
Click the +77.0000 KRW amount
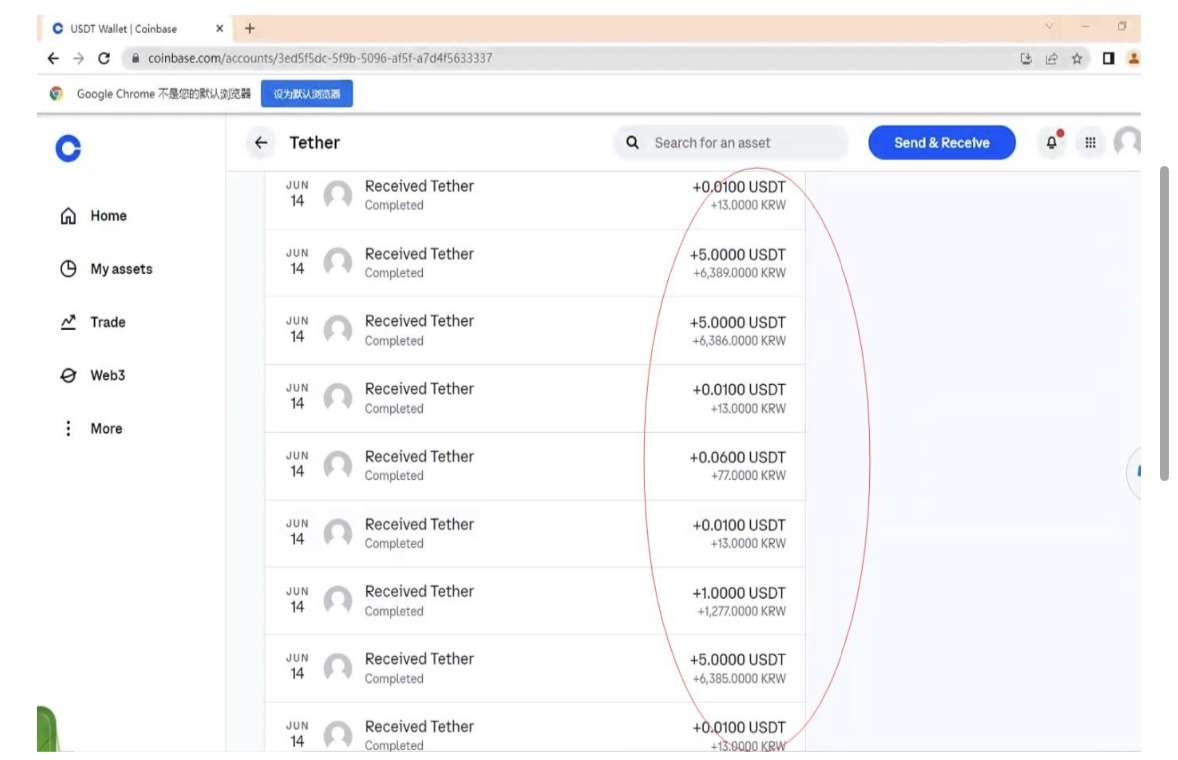[748, 475]
